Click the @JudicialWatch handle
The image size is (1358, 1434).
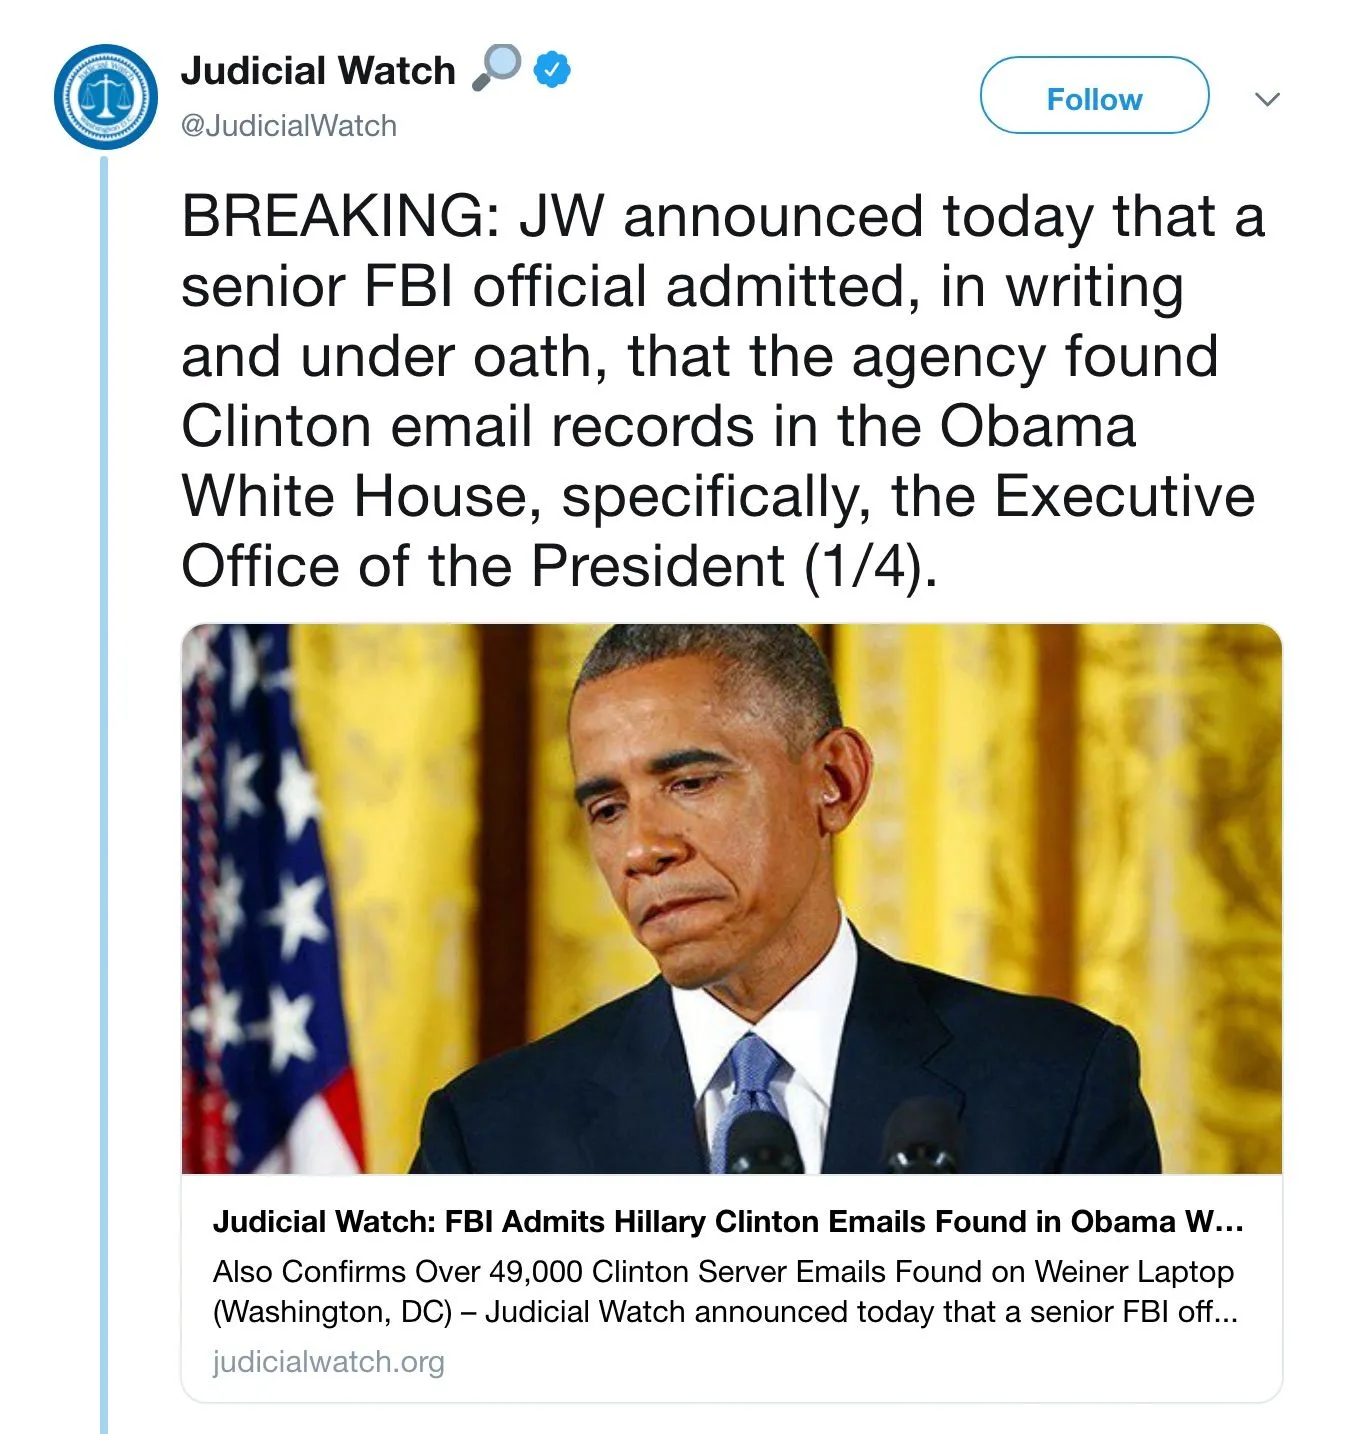(289, 126)
